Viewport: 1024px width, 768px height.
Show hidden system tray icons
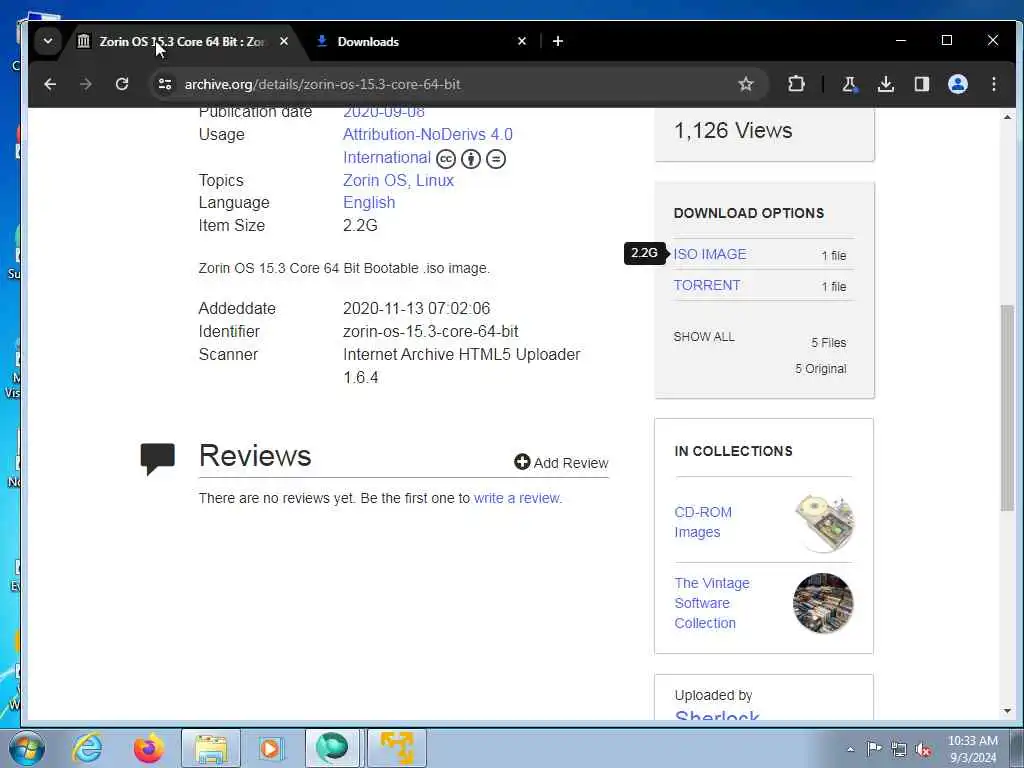point(850,749)
